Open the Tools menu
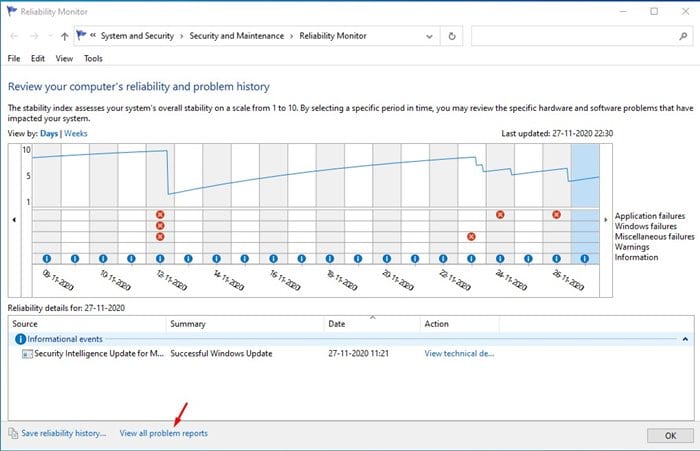 click(x=93, y=58)
